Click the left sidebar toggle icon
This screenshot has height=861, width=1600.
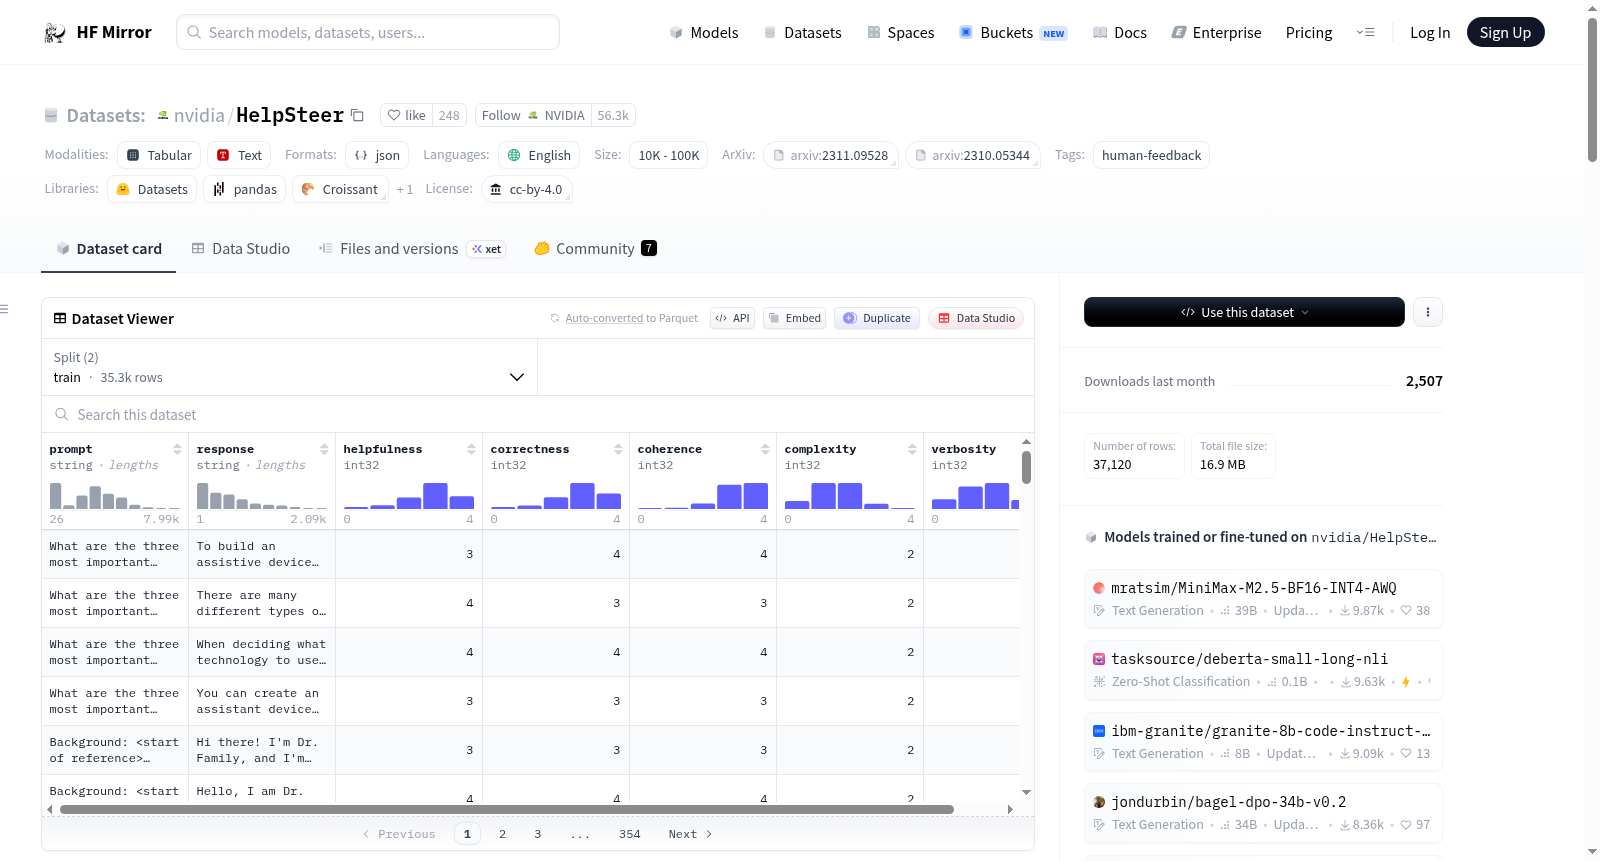[5, 309]
